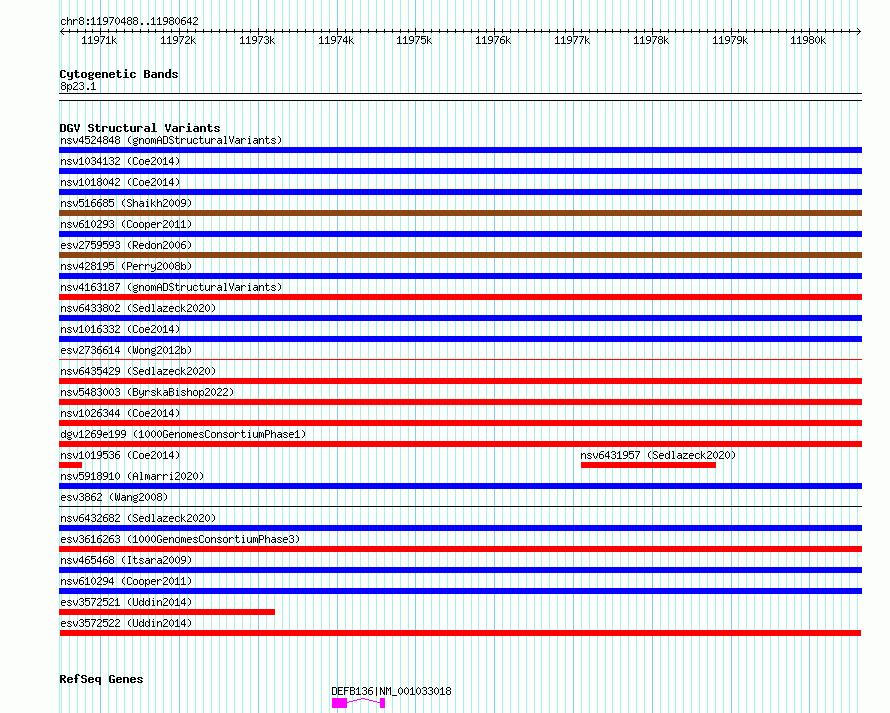Screen dimensions: 890x713
Task: Open the nsv428195 (Perry2008b) label
Action: click(126, 266)
